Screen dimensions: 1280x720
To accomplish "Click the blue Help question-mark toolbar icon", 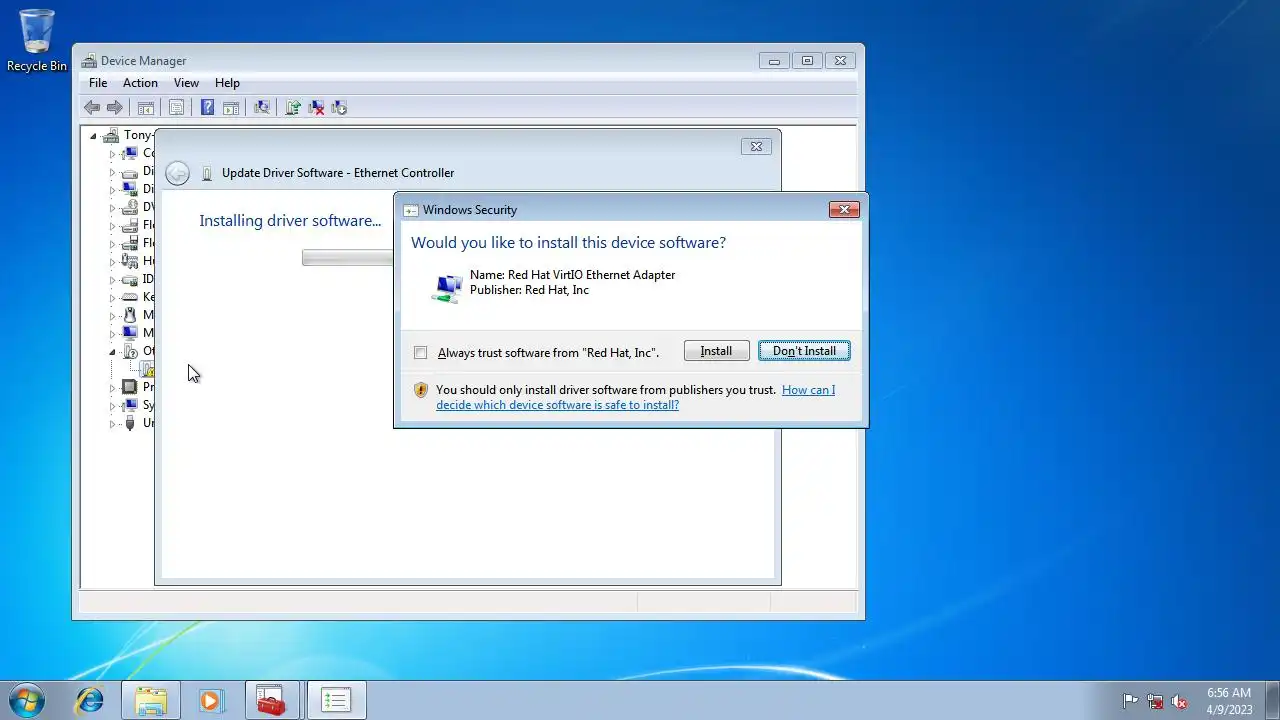I will coord(207,108).
